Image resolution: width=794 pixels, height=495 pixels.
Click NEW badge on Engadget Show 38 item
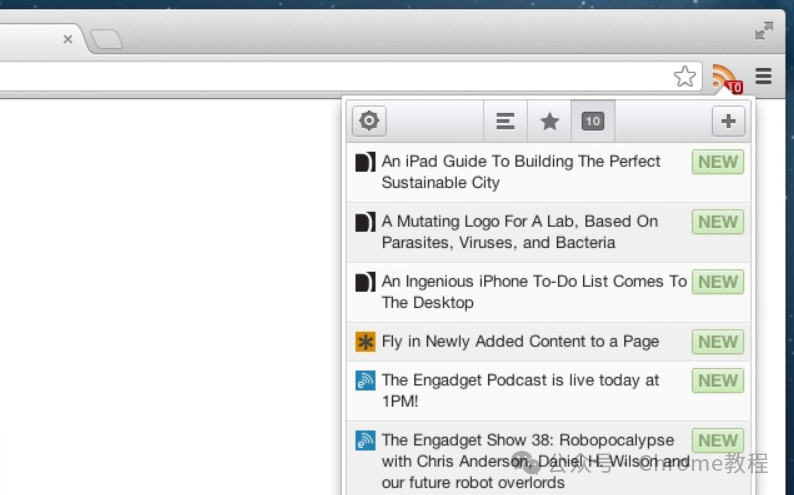pos(718,440)
